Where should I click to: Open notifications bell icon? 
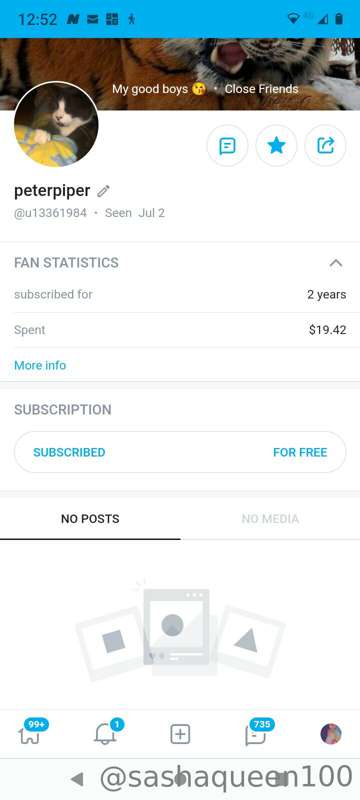[x=106, y=734]
